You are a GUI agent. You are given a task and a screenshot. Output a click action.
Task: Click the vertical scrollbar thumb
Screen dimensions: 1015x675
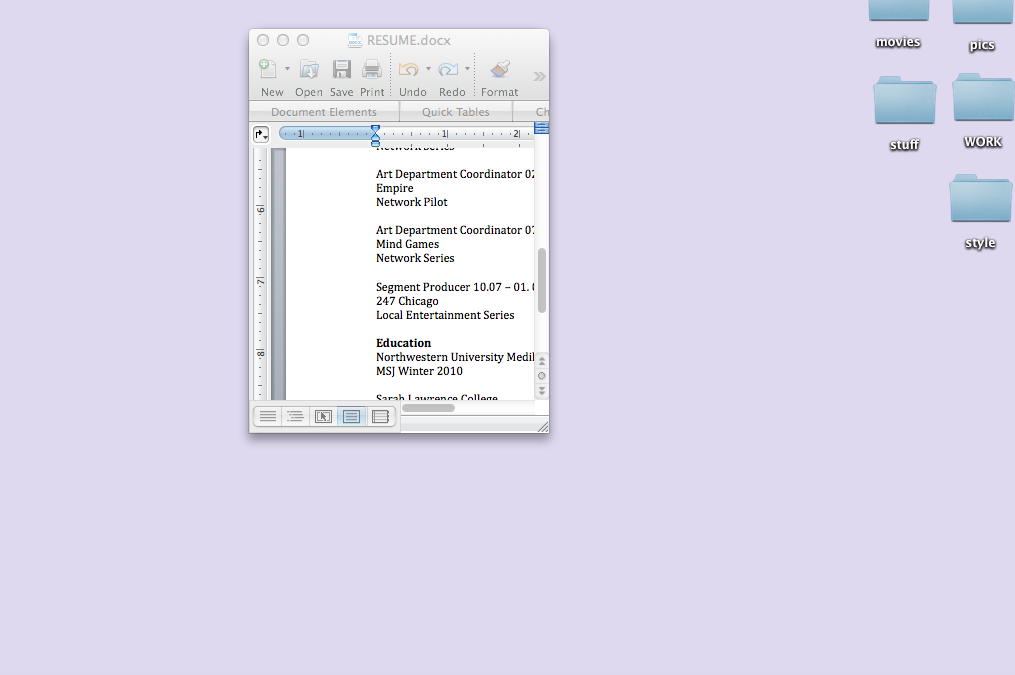pos(542,280)
